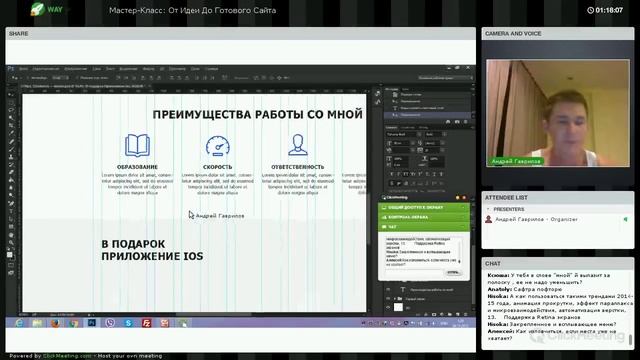Select the Rectangular Marquee tool
The width and height of the screenshot is (640, 360).
pos(11,102)
